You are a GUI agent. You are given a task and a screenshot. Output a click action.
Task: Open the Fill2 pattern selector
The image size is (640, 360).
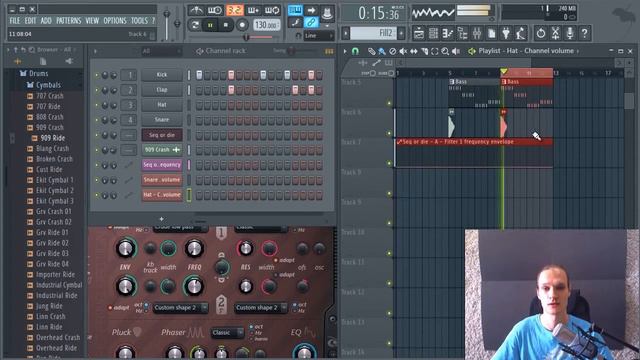[372, 33]
